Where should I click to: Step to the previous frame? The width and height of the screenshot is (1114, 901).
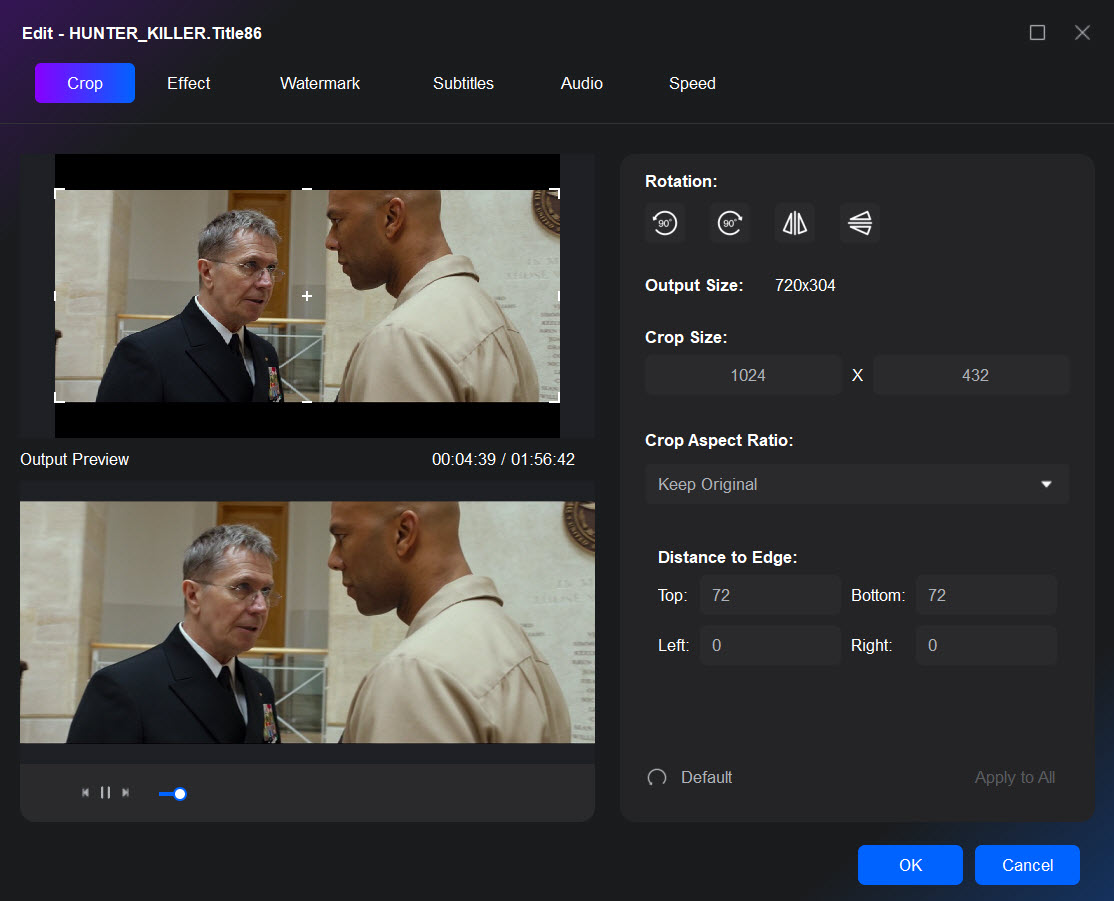click(x=86, y=793)
